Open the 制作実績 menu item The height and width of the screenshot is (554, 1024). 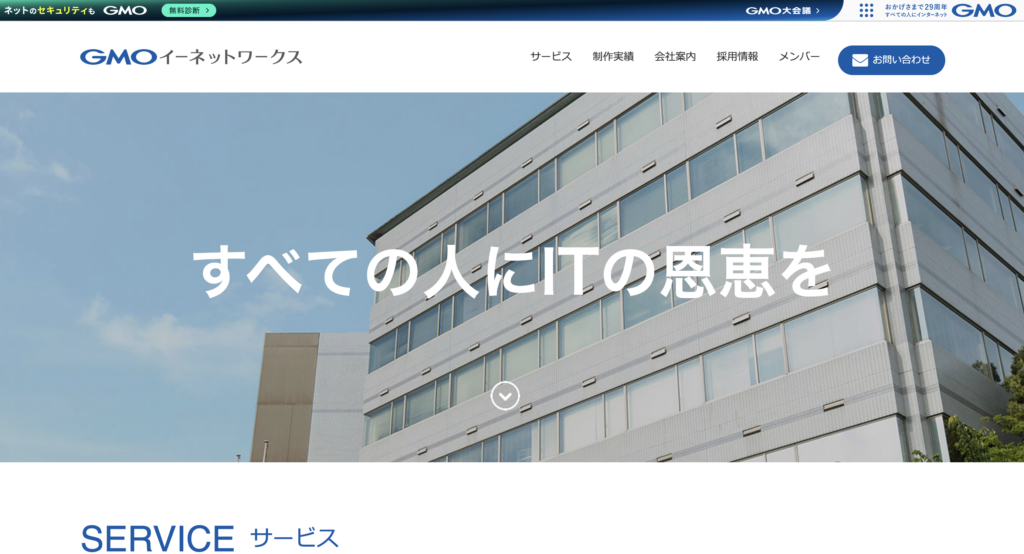tap(613, 57)
